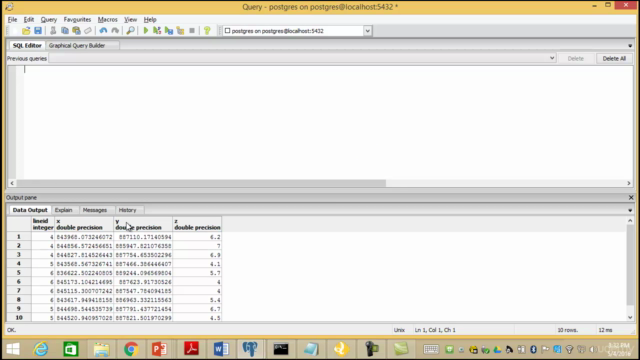The width and height of the screenshot is (640, 360).
Task: Clear edit window eraser icon
Action: pos(88,31)
